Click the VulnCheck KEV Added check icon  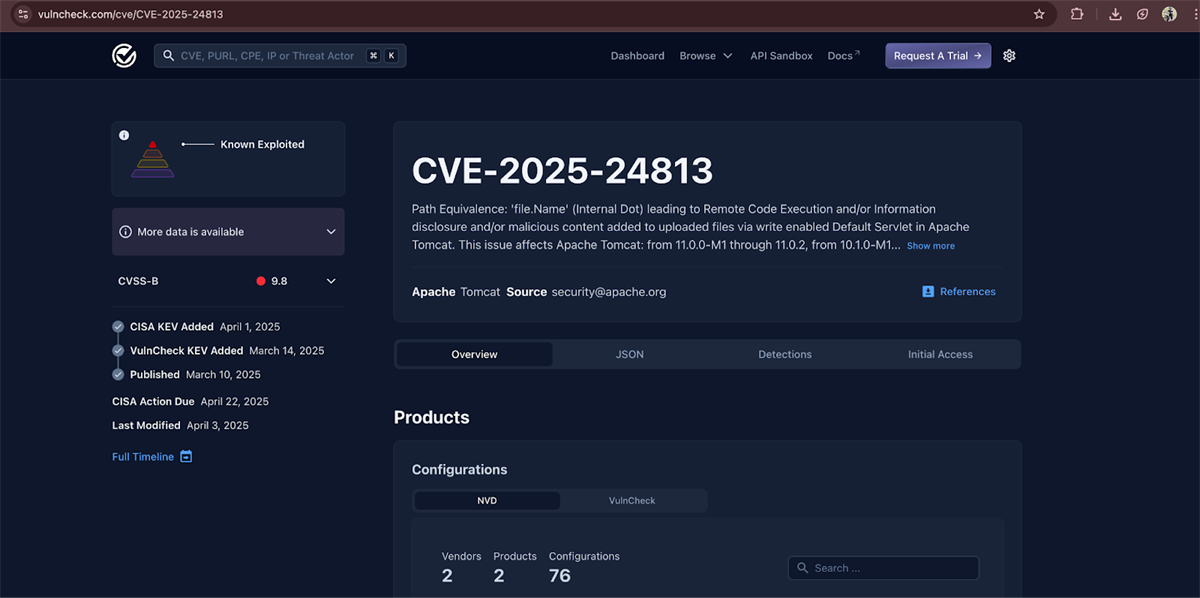click(118, 351)
